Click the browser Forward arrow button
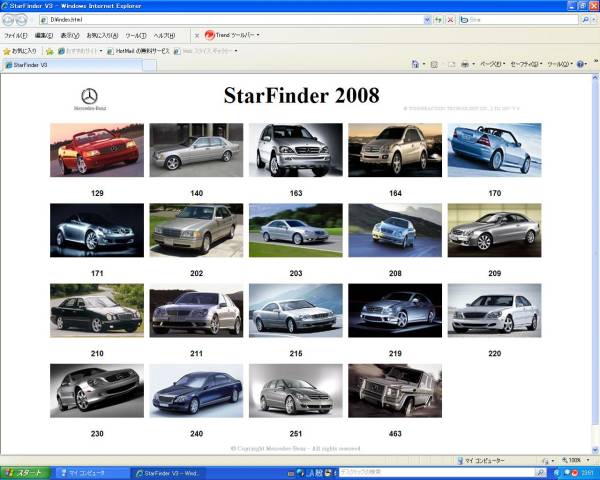 21,20
